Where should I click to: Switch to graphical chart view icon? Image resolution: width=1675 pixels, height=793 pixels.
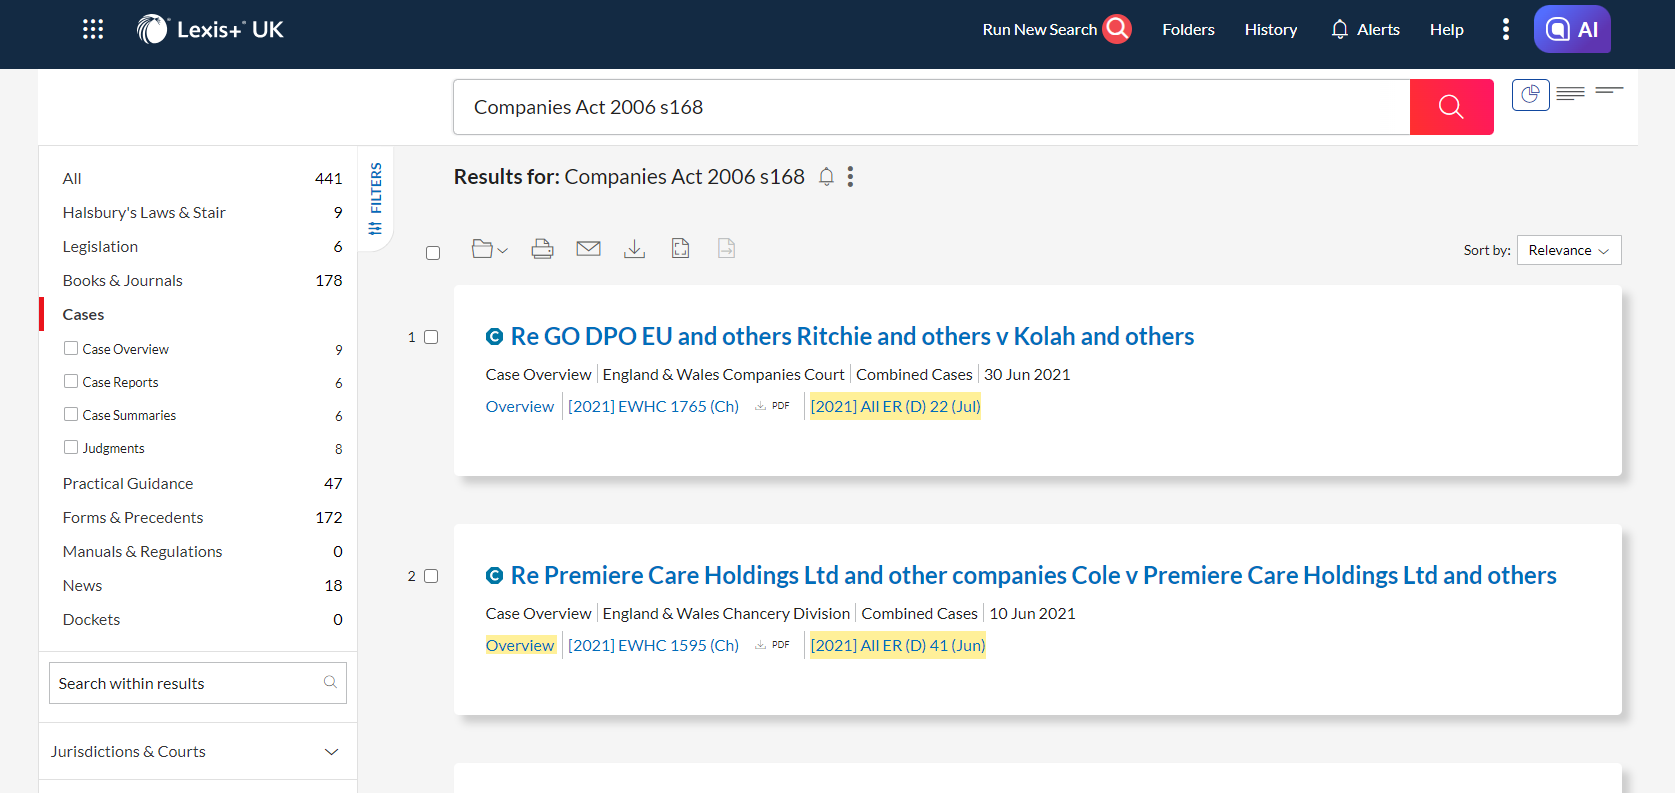tap(1530, 95)
